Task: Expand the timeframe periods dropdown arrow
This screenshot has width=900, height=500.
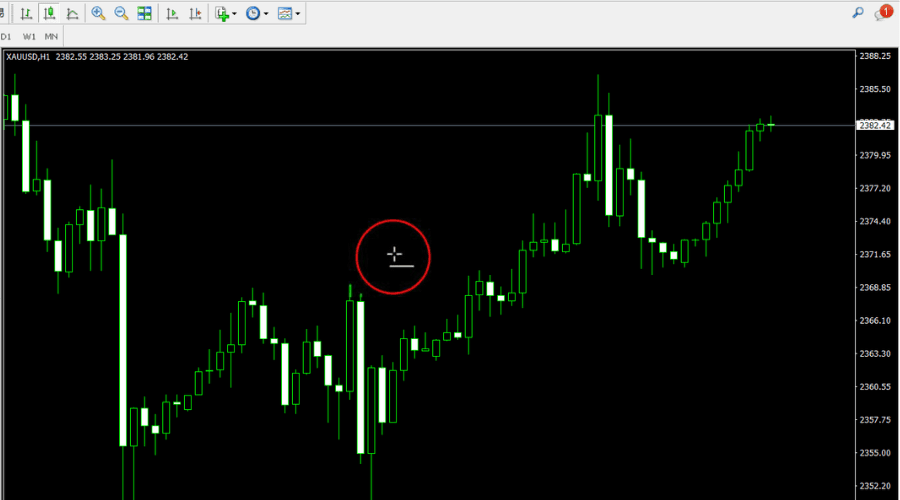Action: click(266, 14)
